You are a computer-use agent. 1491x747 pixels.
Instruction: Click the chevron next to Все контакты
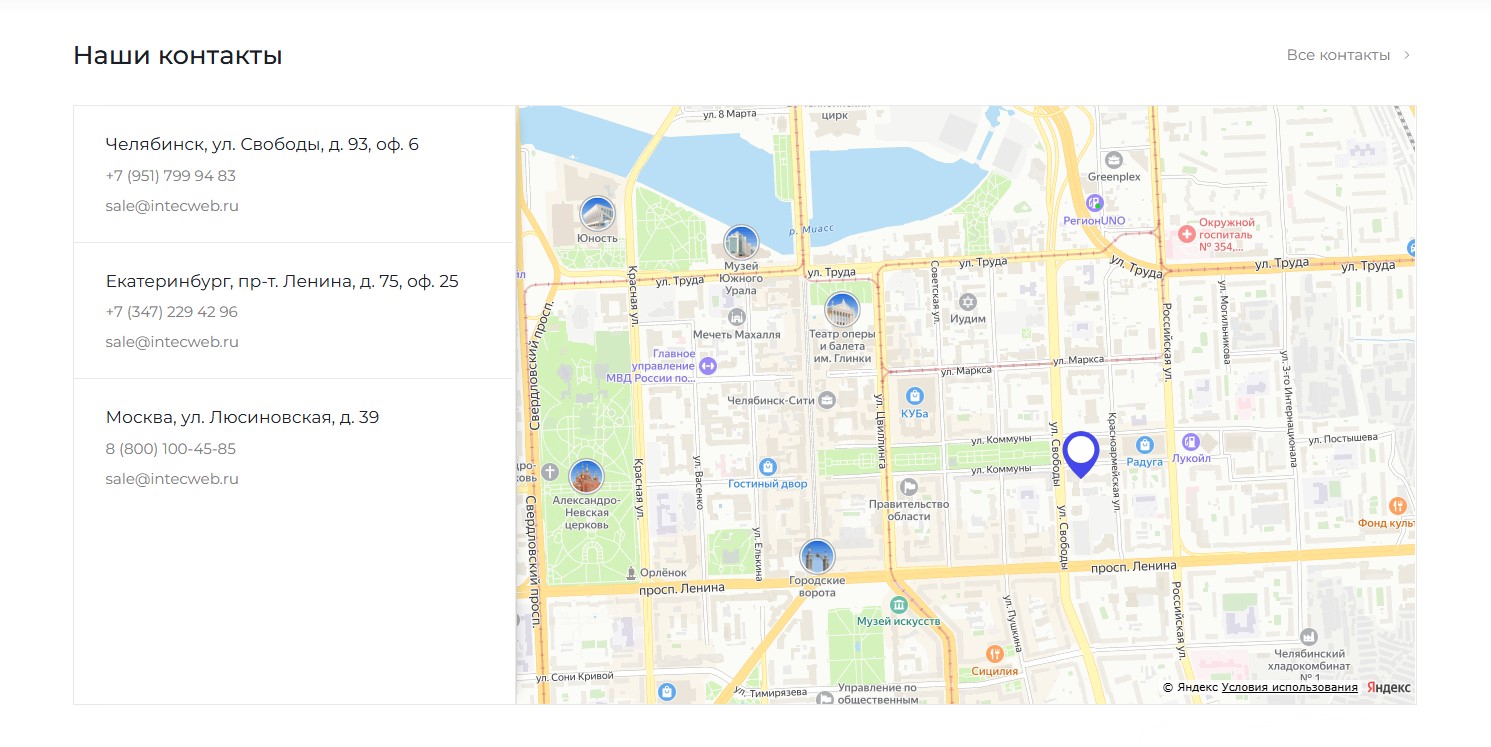pos(1407,55)
